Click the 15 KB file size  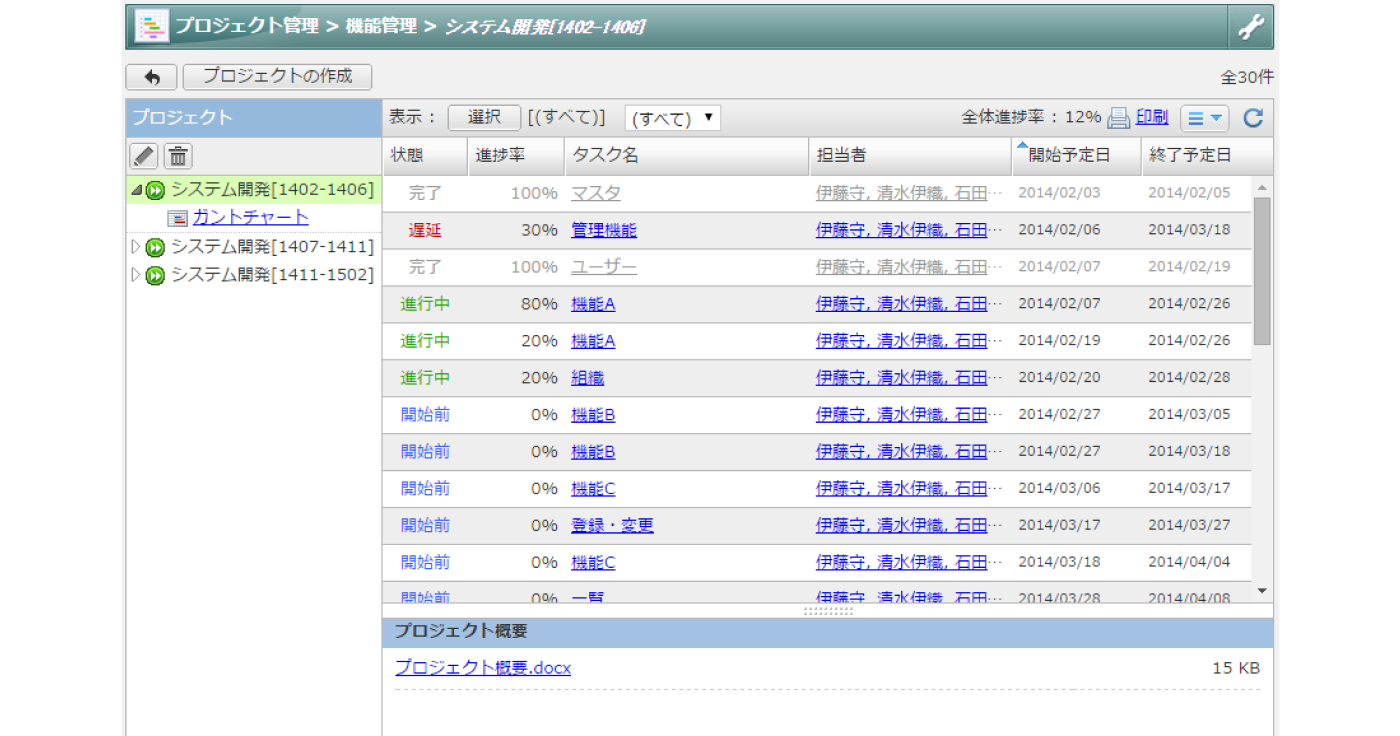click(x=1236, y=668)
